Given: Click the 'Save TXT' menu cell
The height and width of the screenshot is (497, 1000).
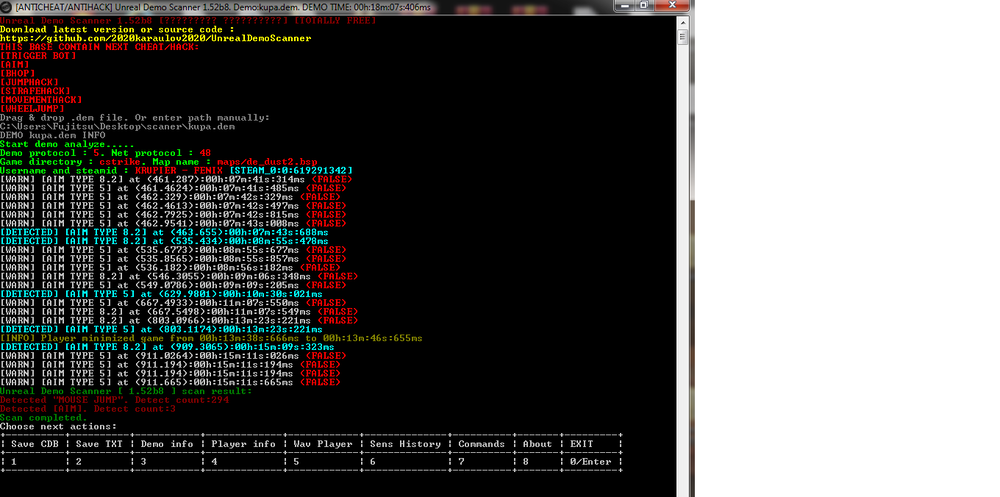Looking at the screenshot, I should (99, 444).
